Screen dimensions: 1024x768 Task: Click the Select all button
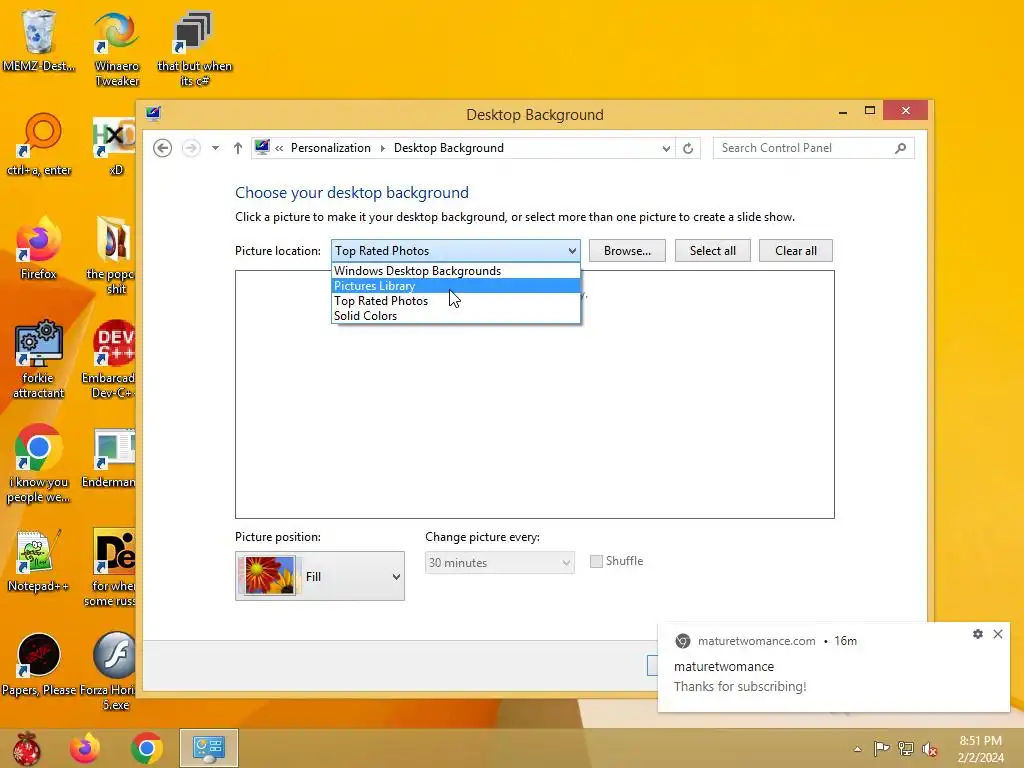712,251
